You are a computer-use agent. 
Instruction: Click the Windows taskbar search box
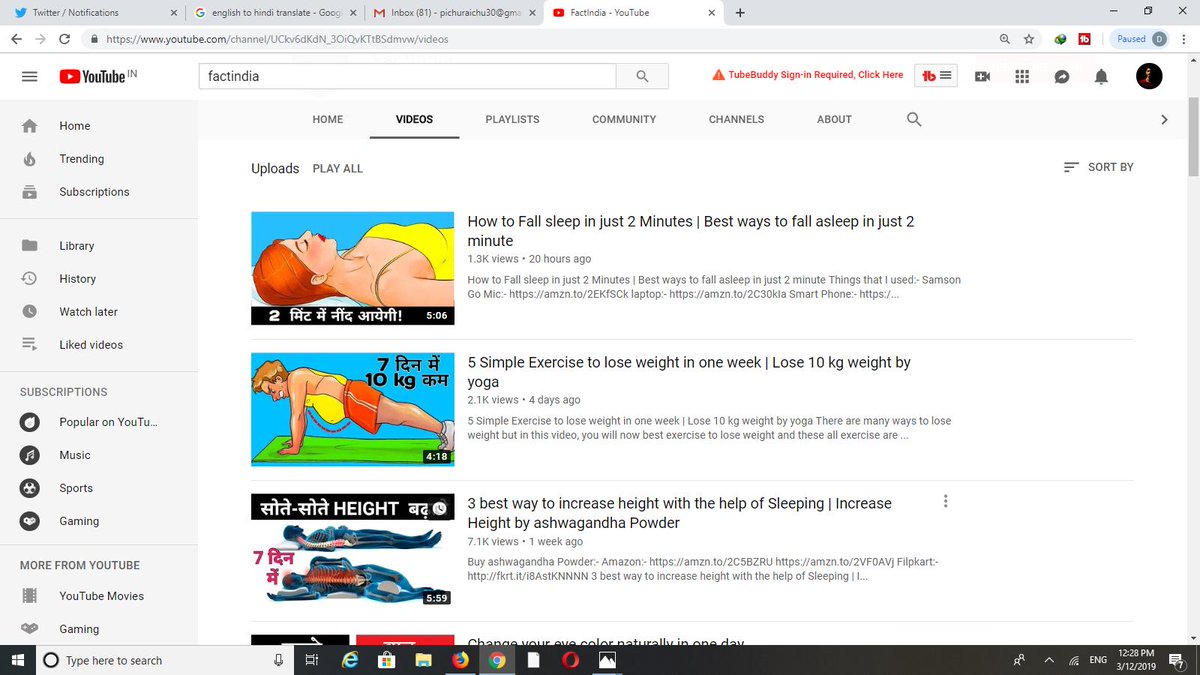[166, 660]
